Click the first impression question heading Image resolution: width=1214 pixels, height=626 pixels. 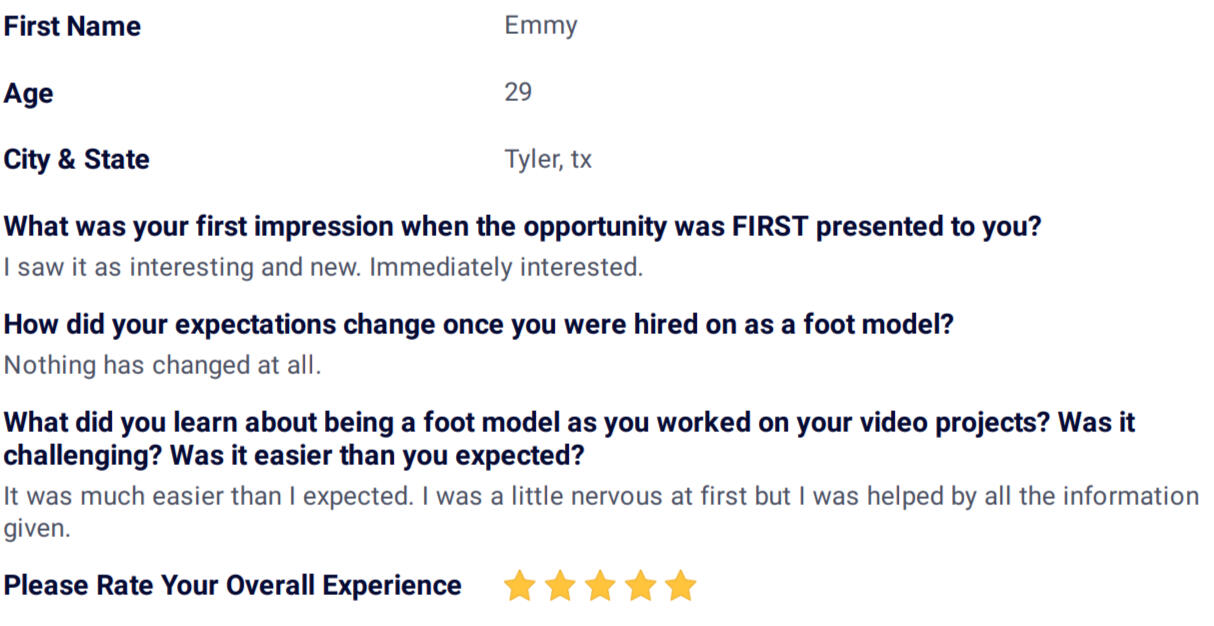coord(523,227)
